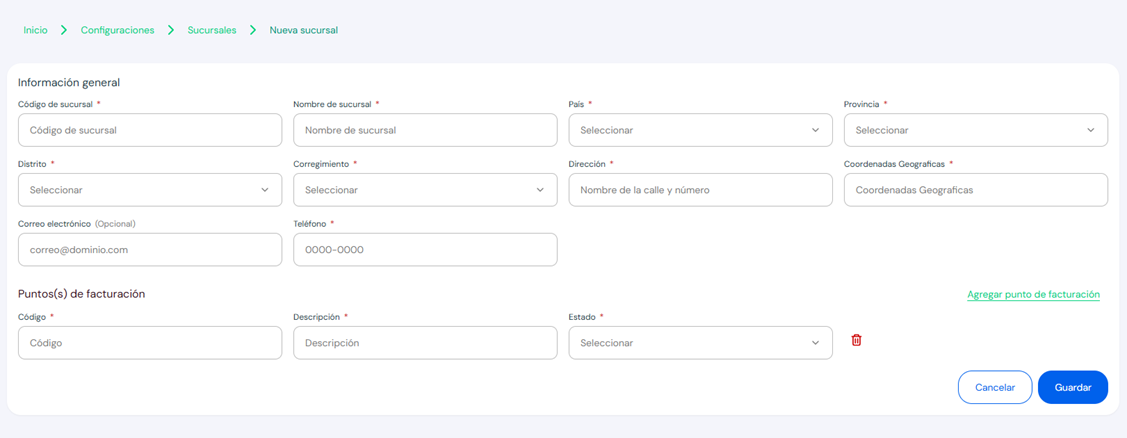Viewport: 1127px width, 438px height.
Task: Focus the billing point Código field
Action: pos(150,343)
